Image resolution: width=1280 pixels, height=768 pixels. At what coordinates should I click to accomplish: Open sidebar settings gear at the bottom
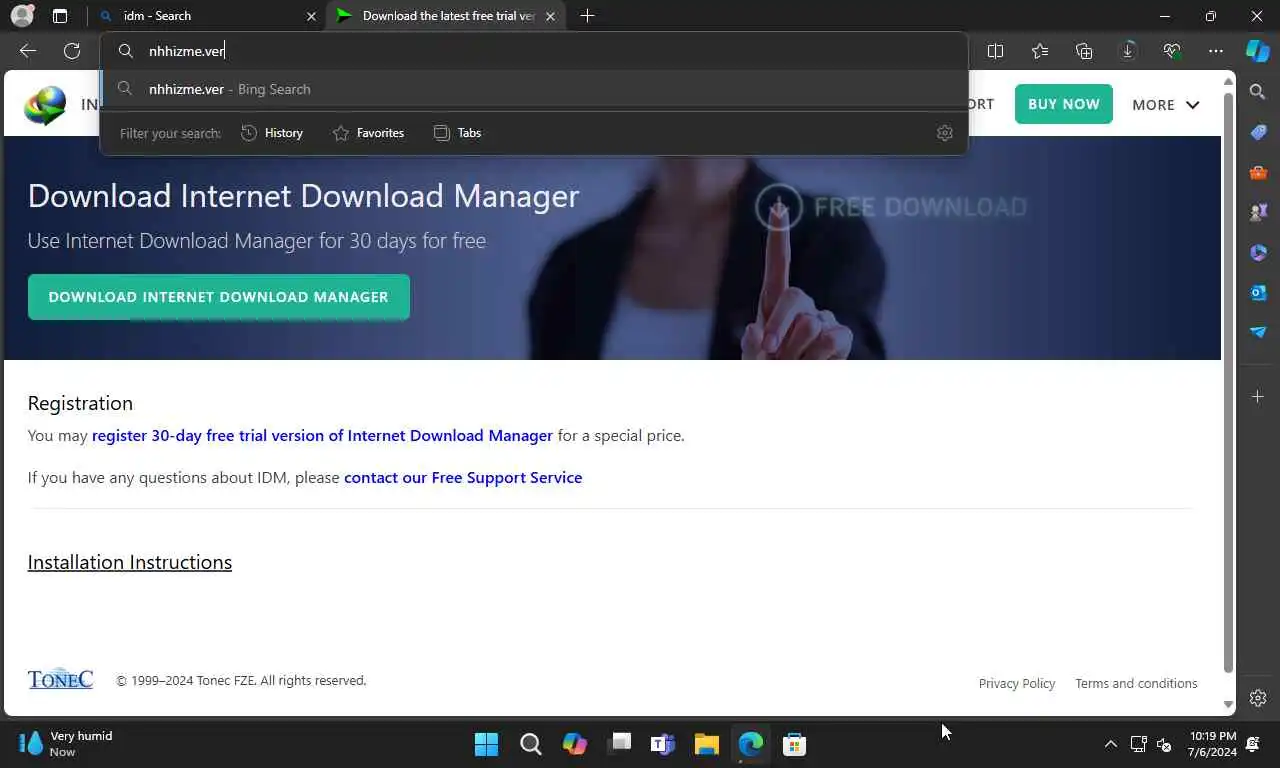(1258, 698)
